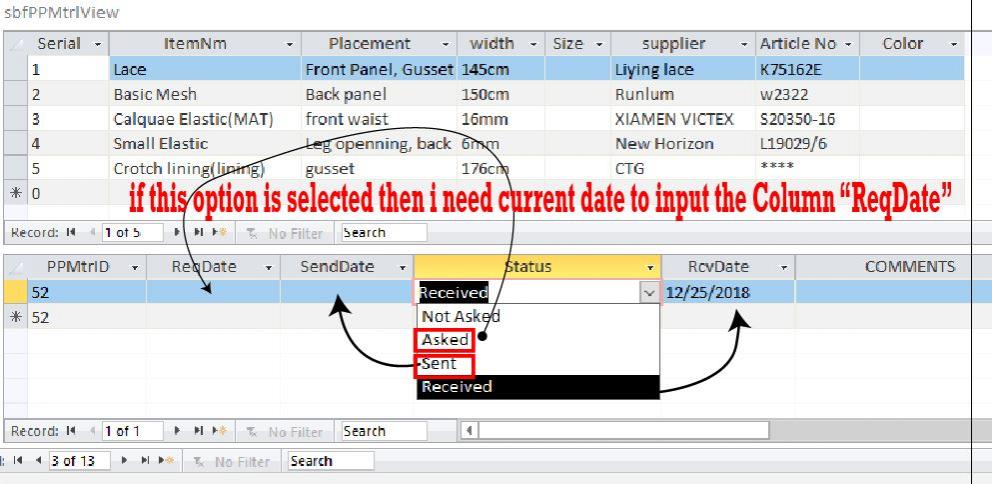Click the Back panel placement cell
The height and width of the screenshot is (484, 992).
379,94
